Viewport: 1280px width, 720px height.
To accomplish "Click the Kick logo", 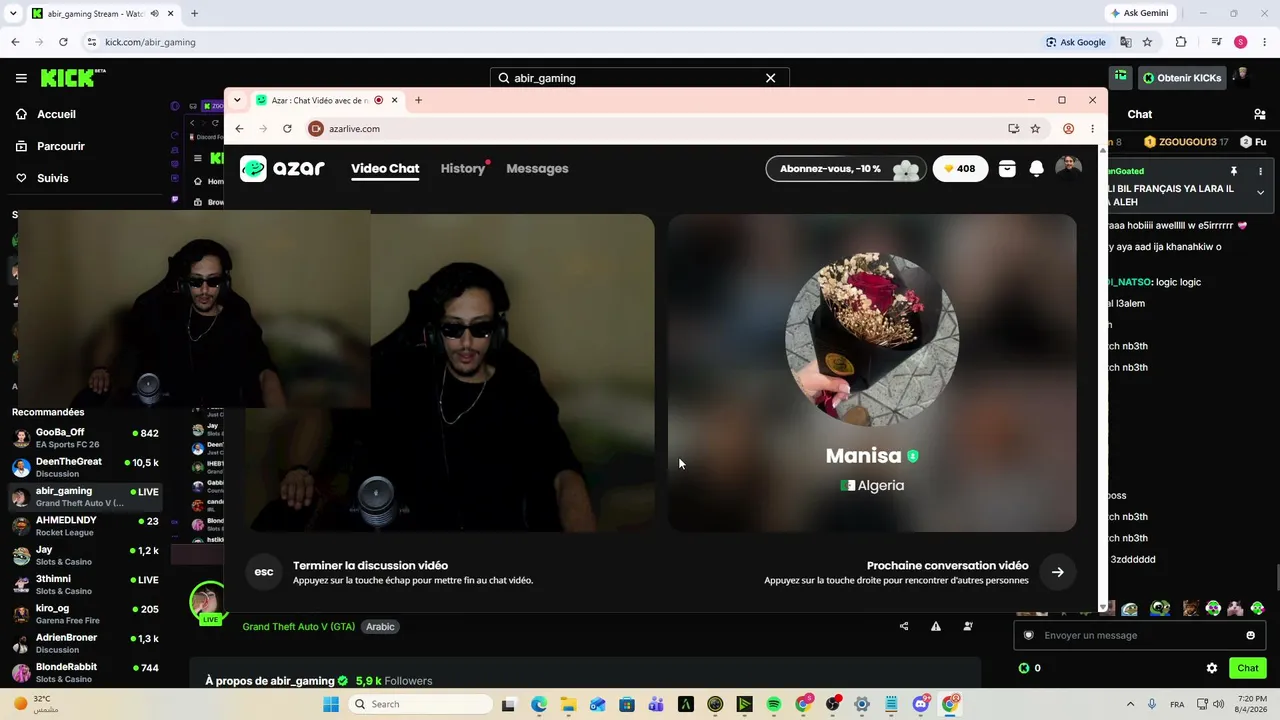I will [x=73, y=78].
